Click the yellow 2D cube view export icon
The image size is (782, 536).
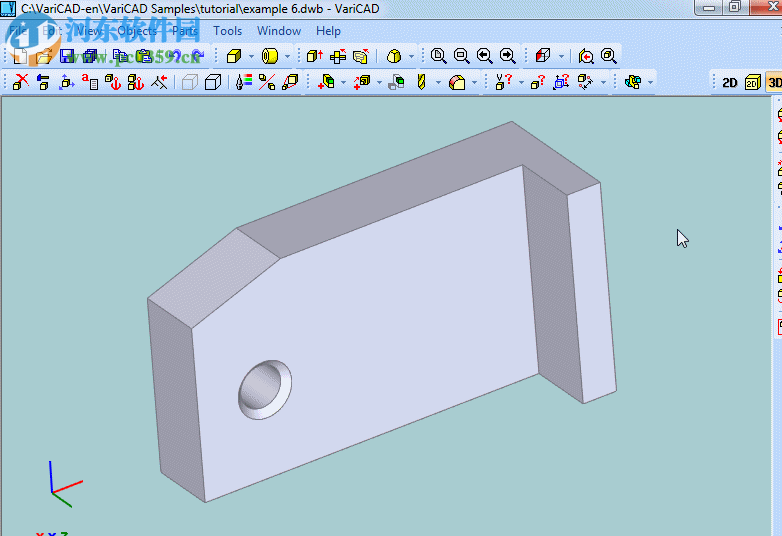coord(753,82)
